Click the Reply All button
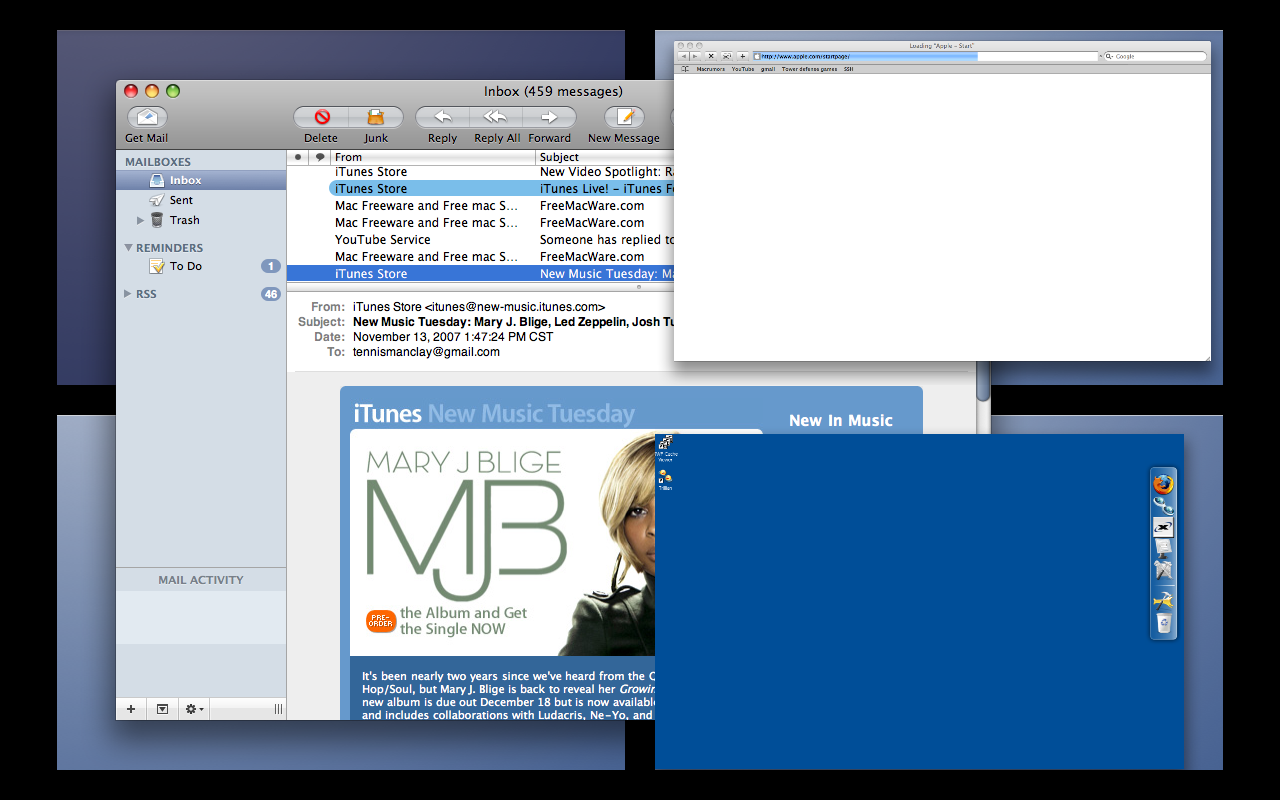This screenshot has height=800, width=1280. (x=496, y=117)
